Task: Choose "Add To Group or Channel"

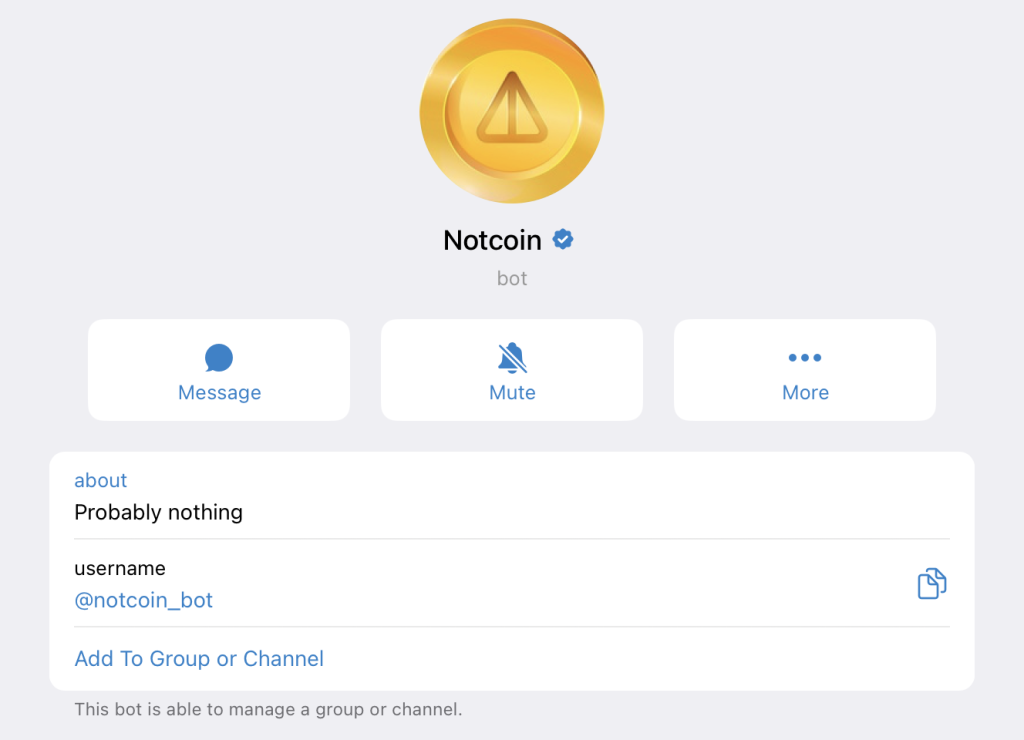Action: click(199, 659)
